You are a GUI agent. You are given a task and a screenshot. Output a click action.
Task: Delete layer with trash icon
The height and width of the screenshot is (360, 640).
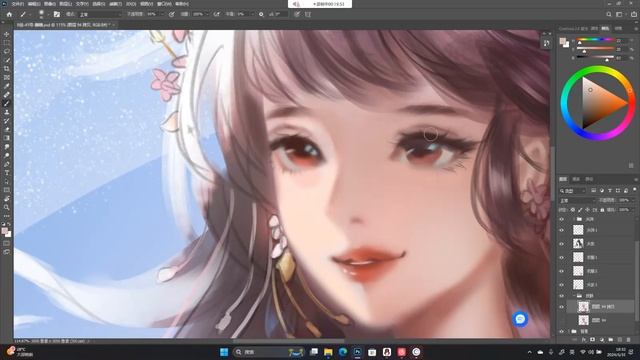pos(629,340)
